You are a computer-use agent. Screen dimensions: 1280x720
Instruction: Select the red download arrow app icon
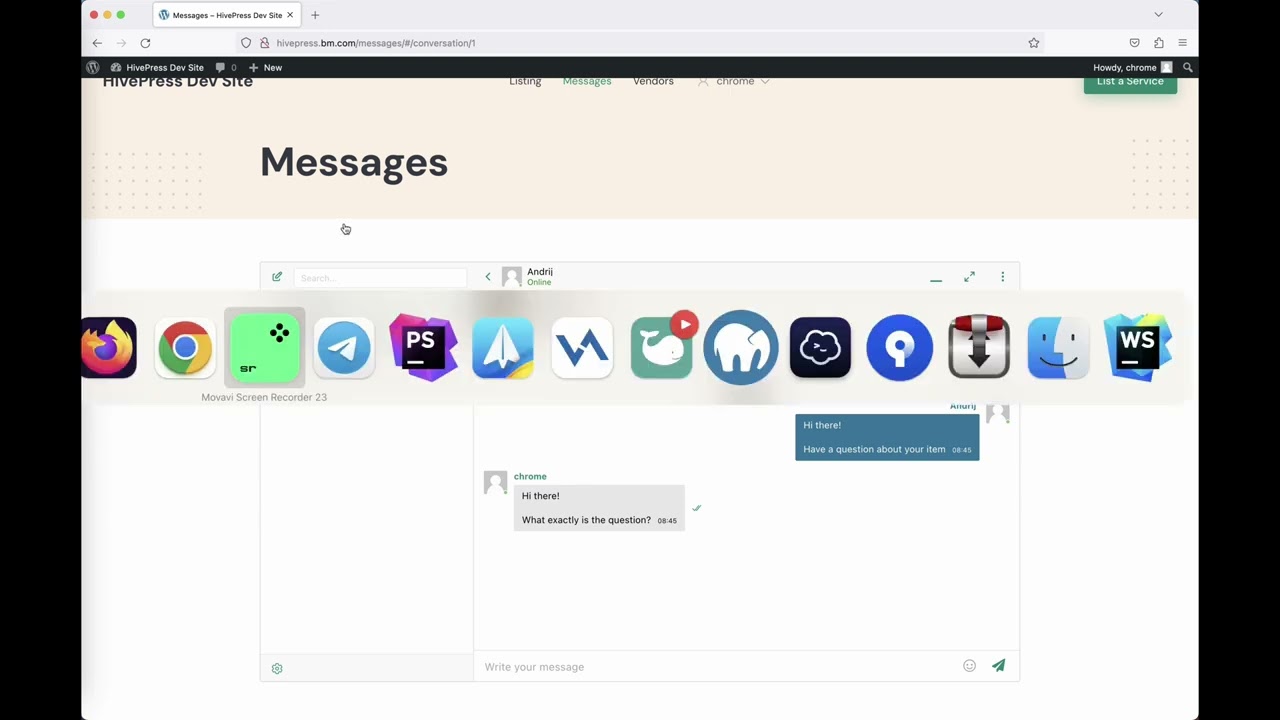point(979,346)
